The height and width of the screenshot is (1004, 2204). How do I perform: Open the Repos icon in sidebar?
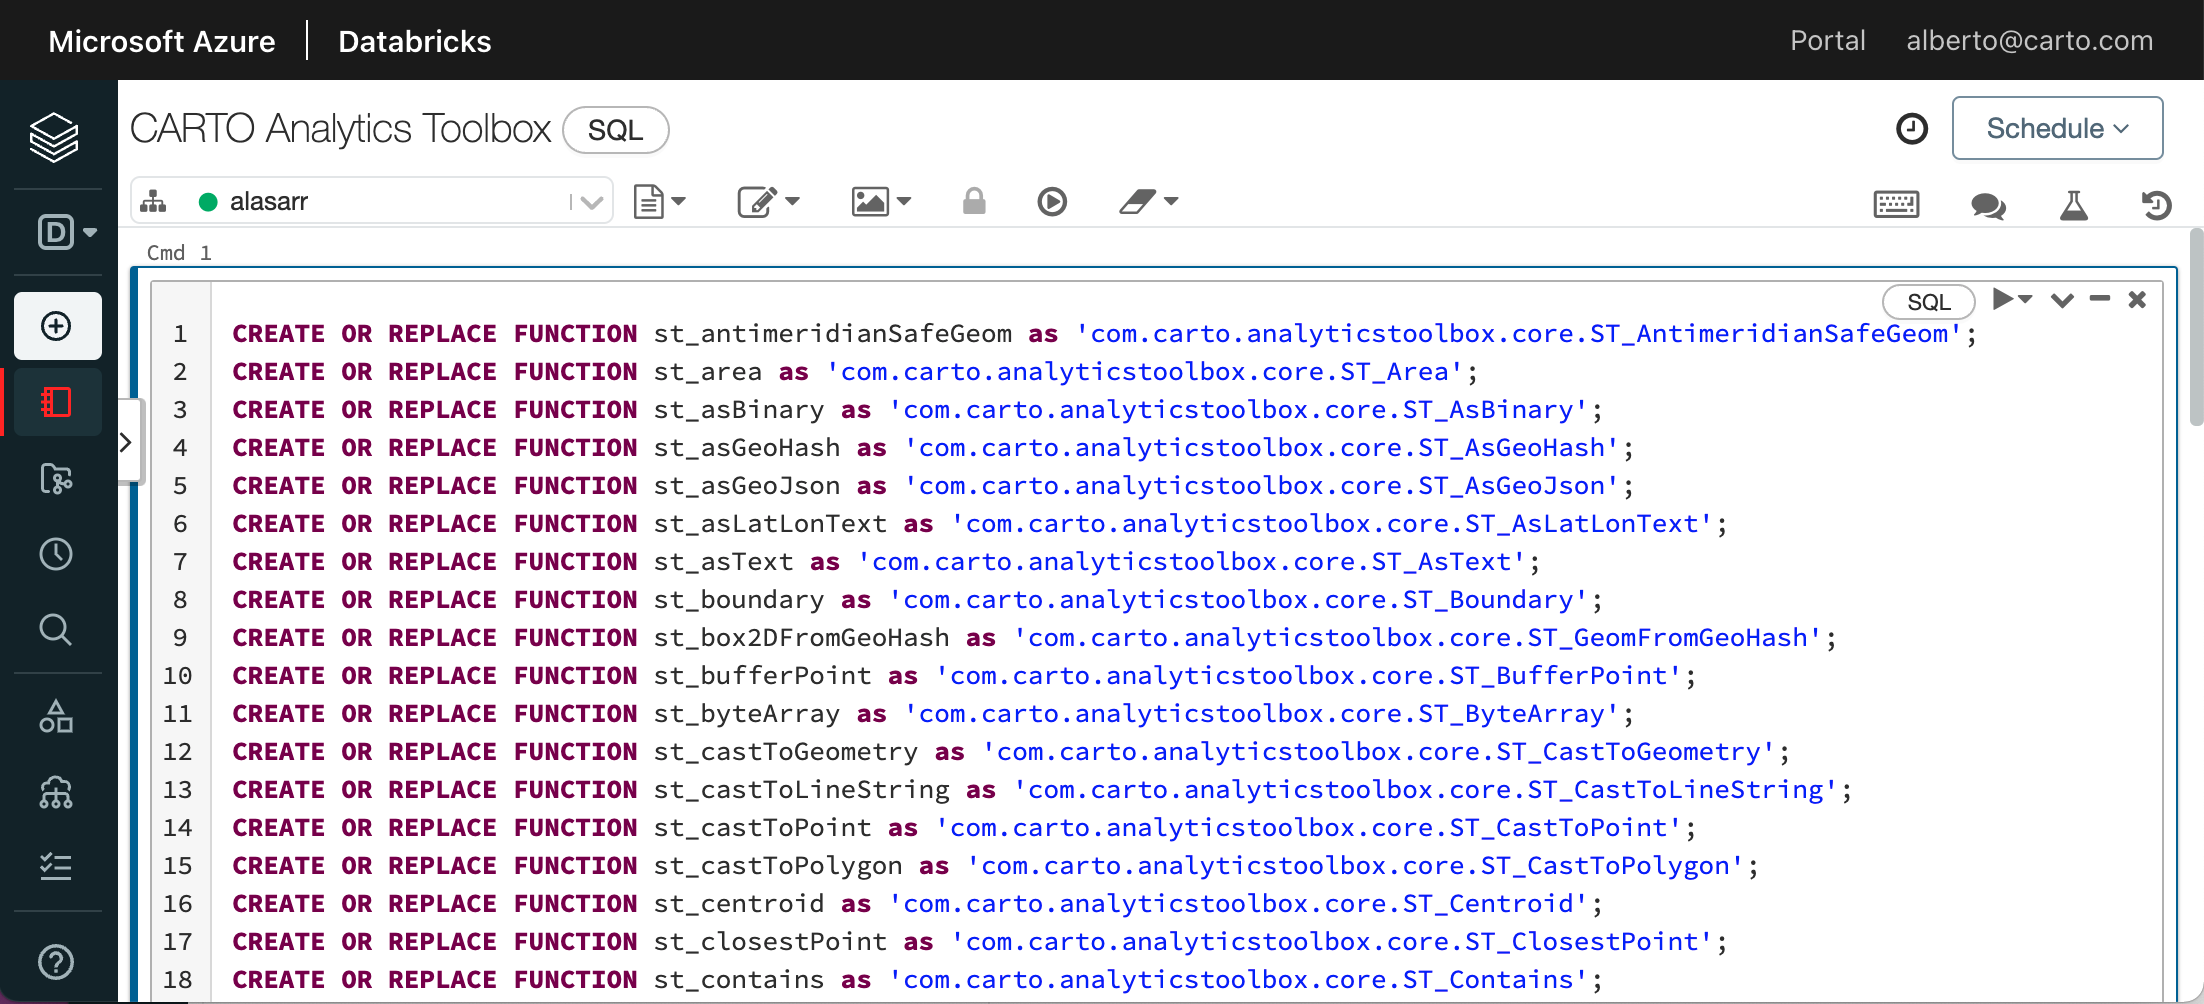coord(56,479)
